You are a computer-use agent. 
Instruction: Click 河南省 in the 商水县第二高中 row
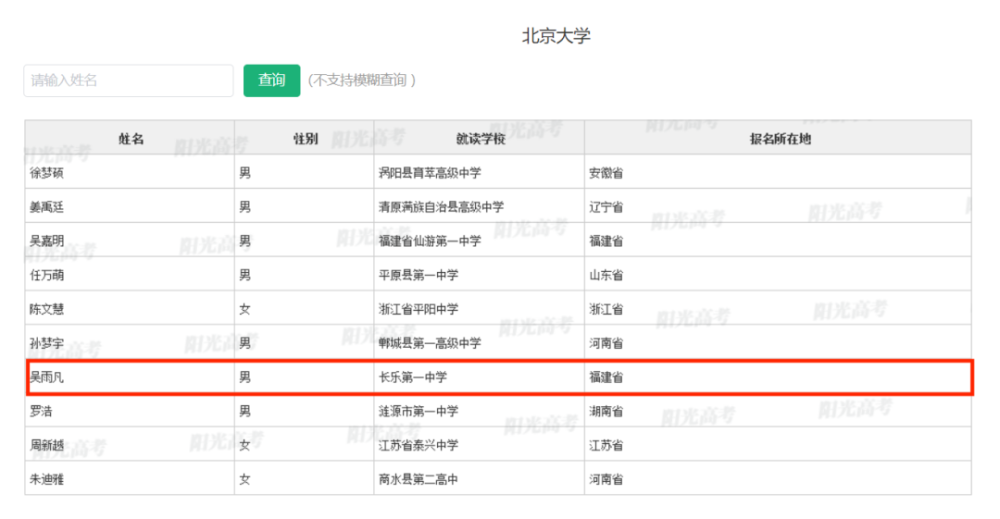(606, 479)
